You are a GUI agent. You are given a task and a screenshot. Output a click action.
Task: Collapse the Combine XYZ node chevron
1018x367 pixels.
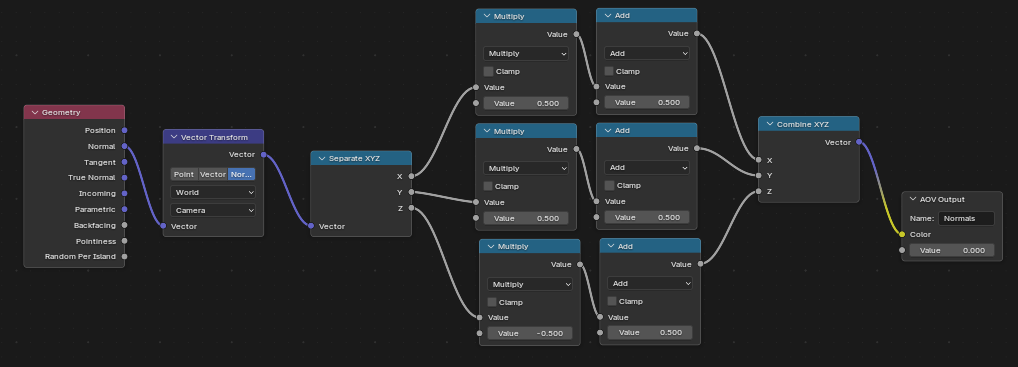point(770,124)
